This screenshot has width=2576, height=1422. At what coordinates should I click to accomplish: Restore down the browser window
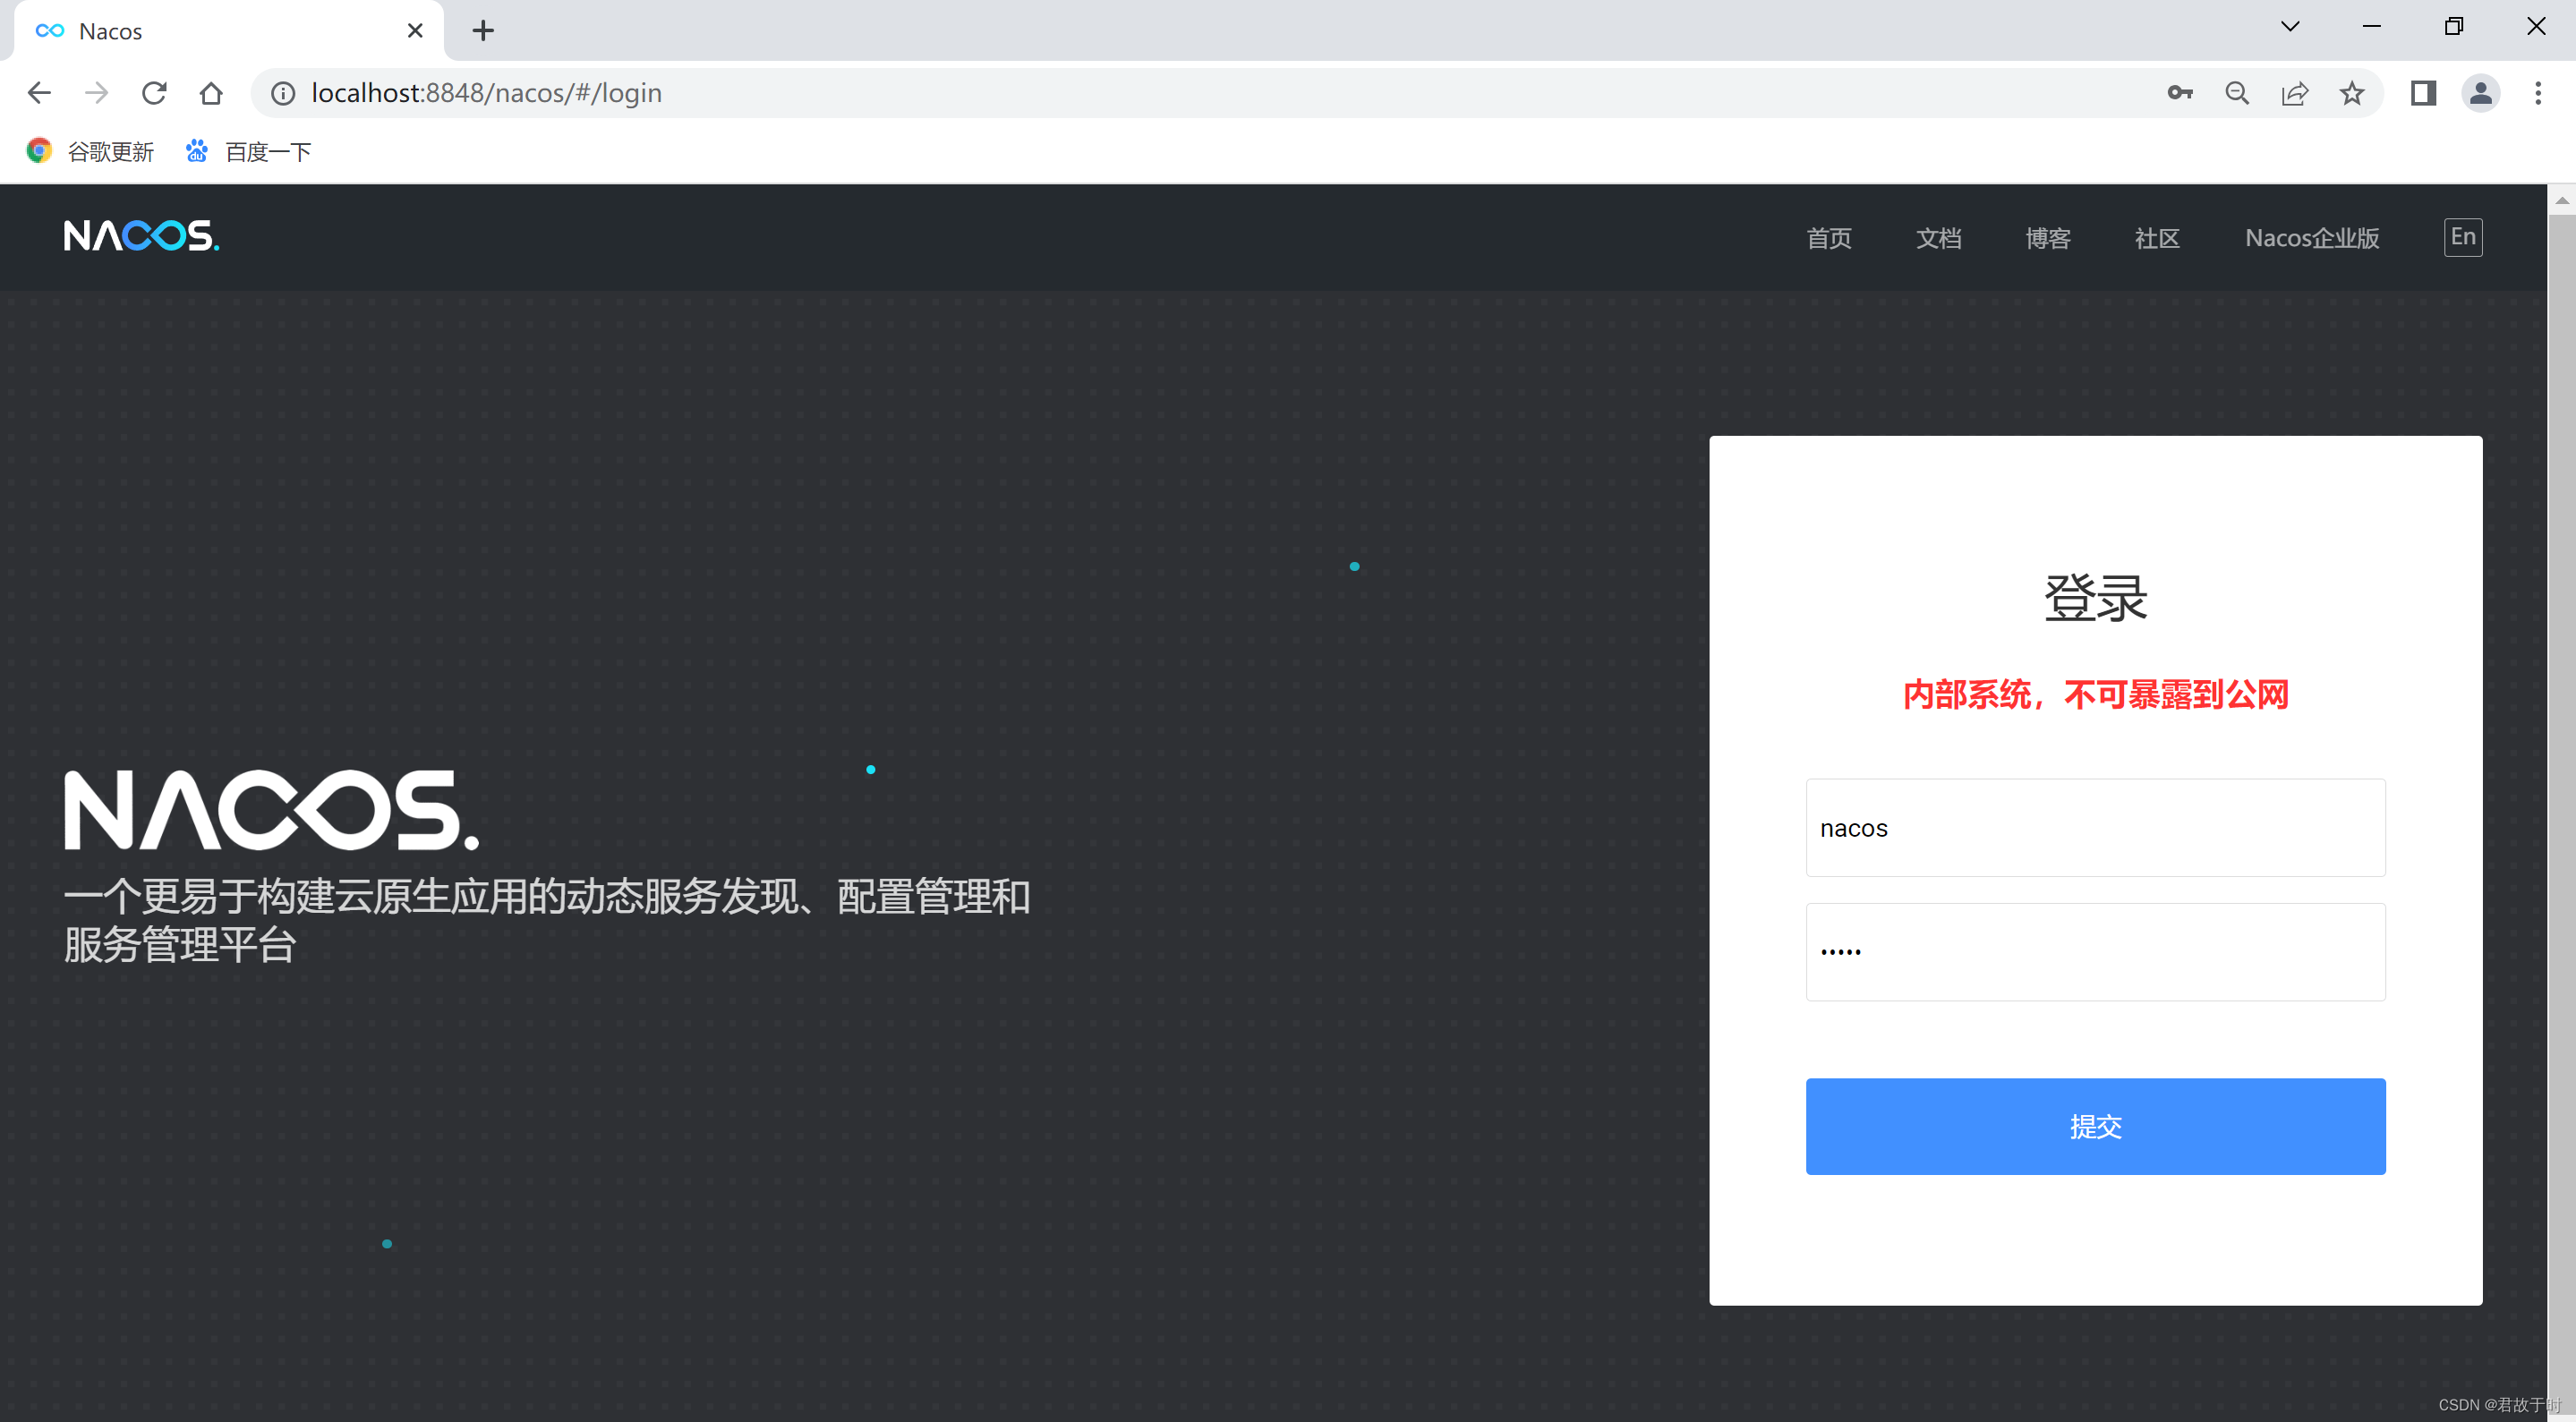pos(2454,27)
